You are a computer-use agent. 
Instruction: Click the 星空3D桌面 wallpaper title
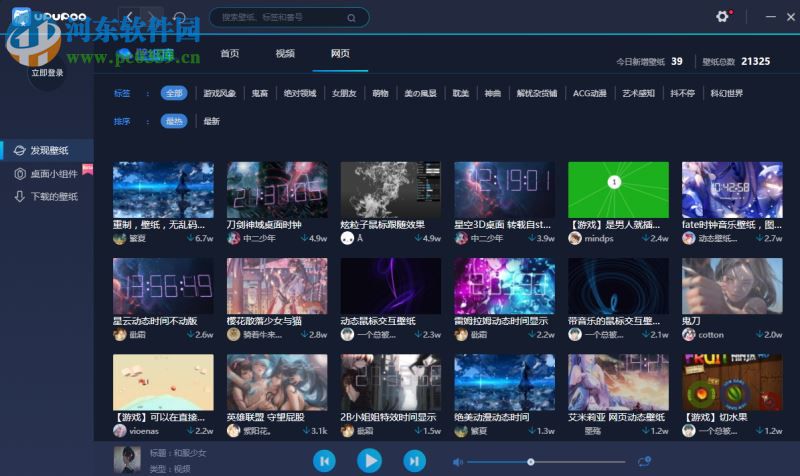coord(502,224)
